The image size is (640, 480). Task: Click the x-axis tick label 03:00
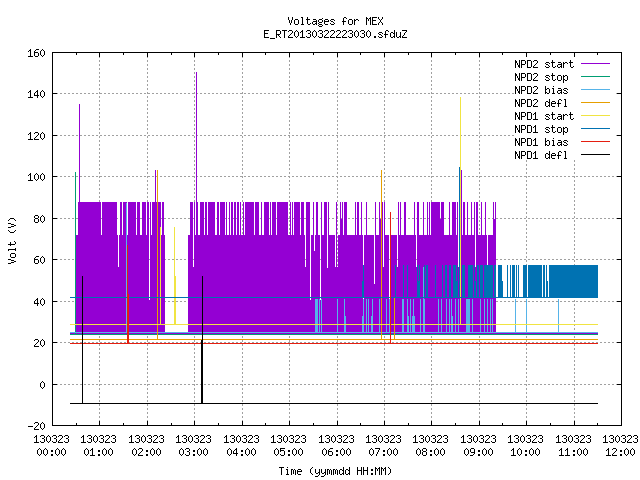(193, 452)
